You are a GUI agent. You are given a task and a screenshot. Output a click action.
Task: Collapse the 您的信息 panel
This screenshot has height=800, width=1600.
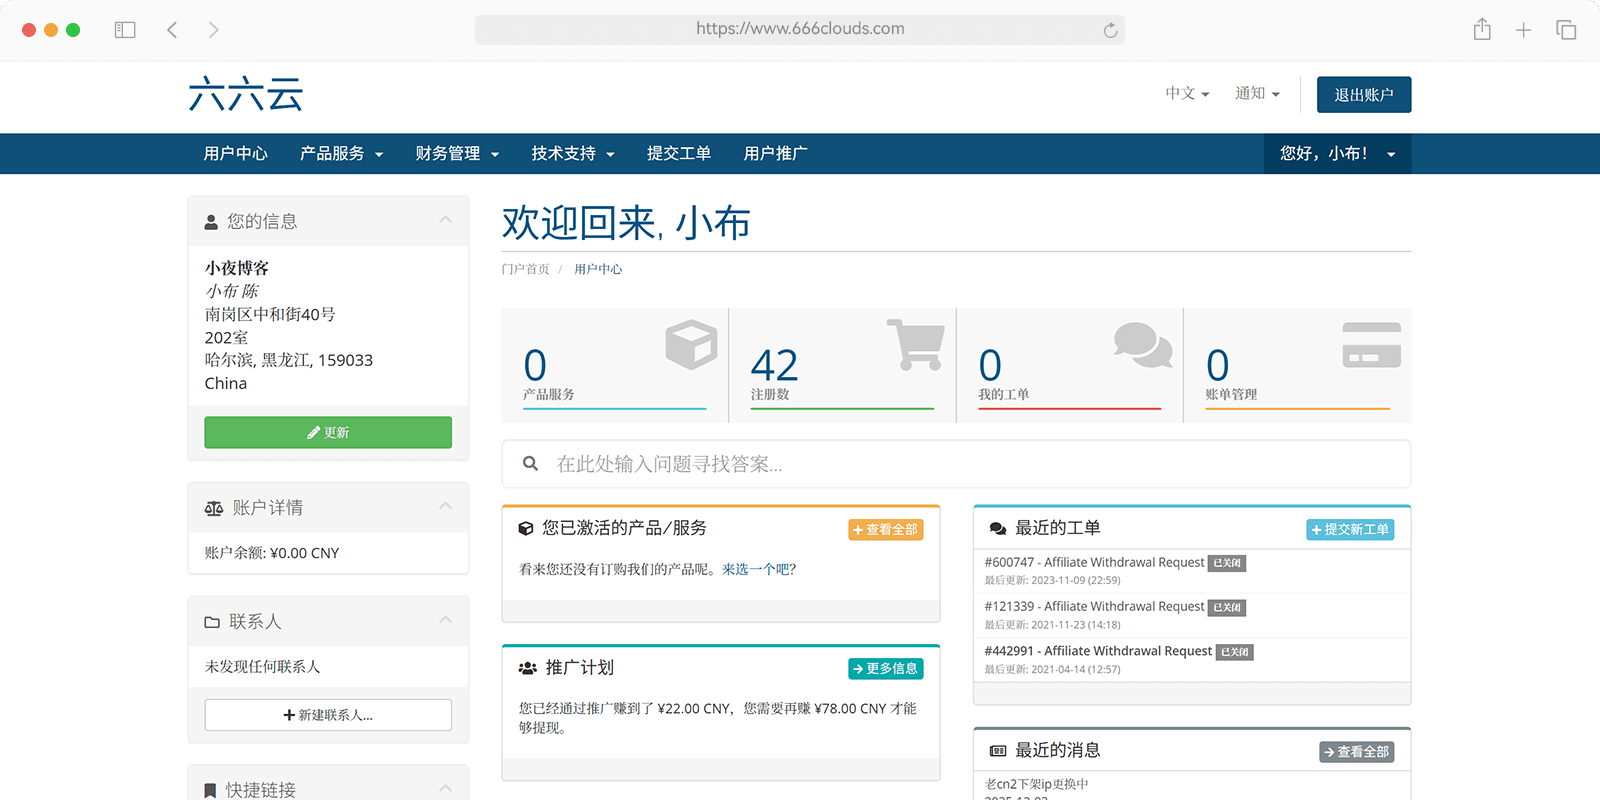[x=445, y=220]
